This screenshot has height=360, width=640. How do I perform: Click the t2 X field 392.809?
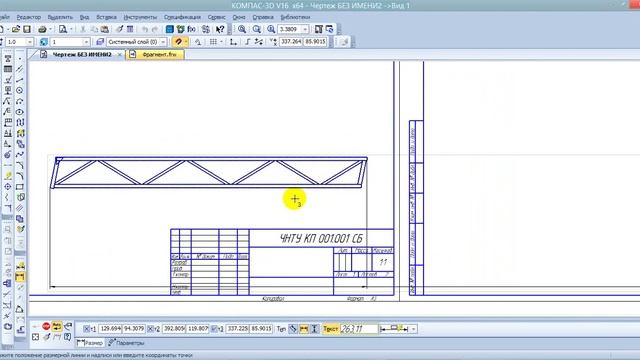tap(174, 329)
